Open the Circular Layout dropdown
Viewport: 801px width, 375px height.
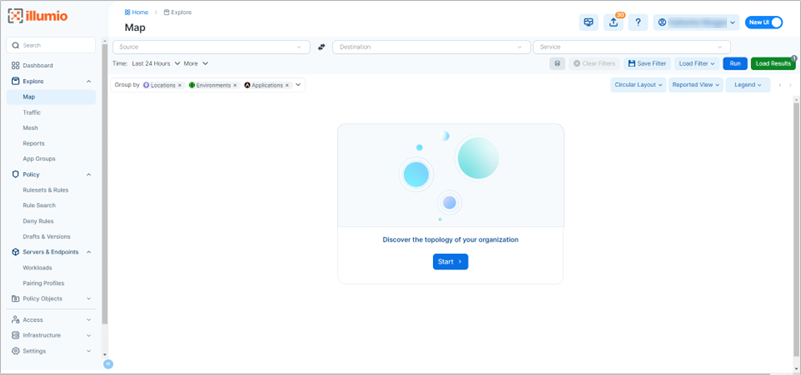[x=638, y=85]
